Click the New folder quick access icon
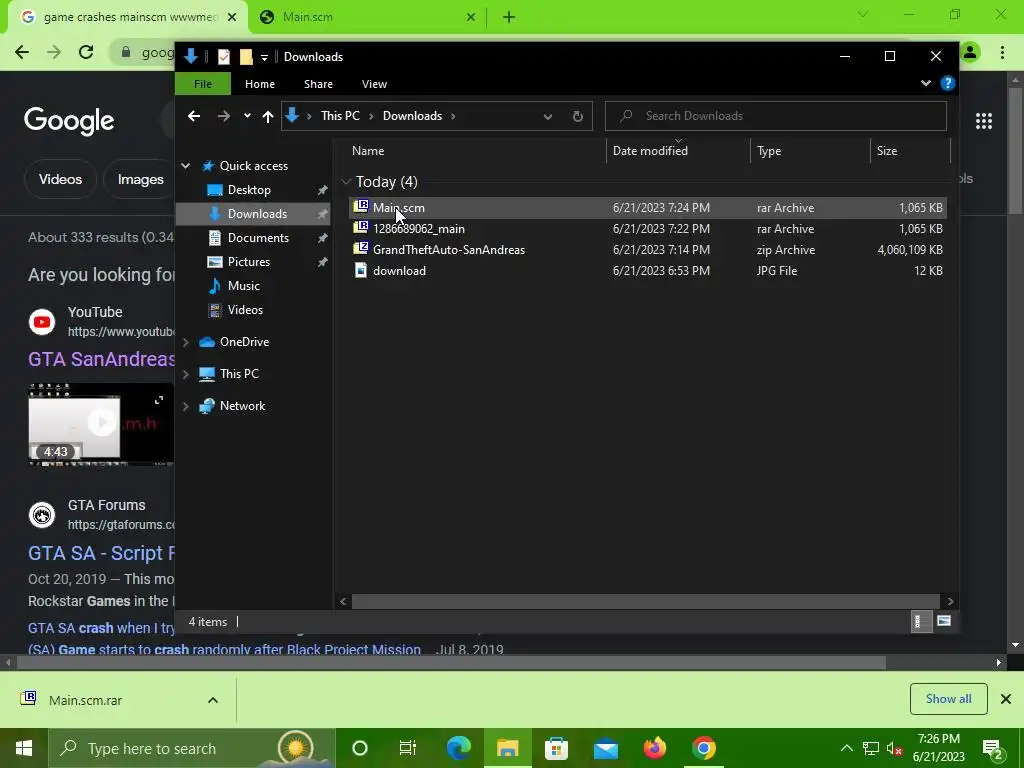Viewport: 1024px width, 768px height. [246, 57]
